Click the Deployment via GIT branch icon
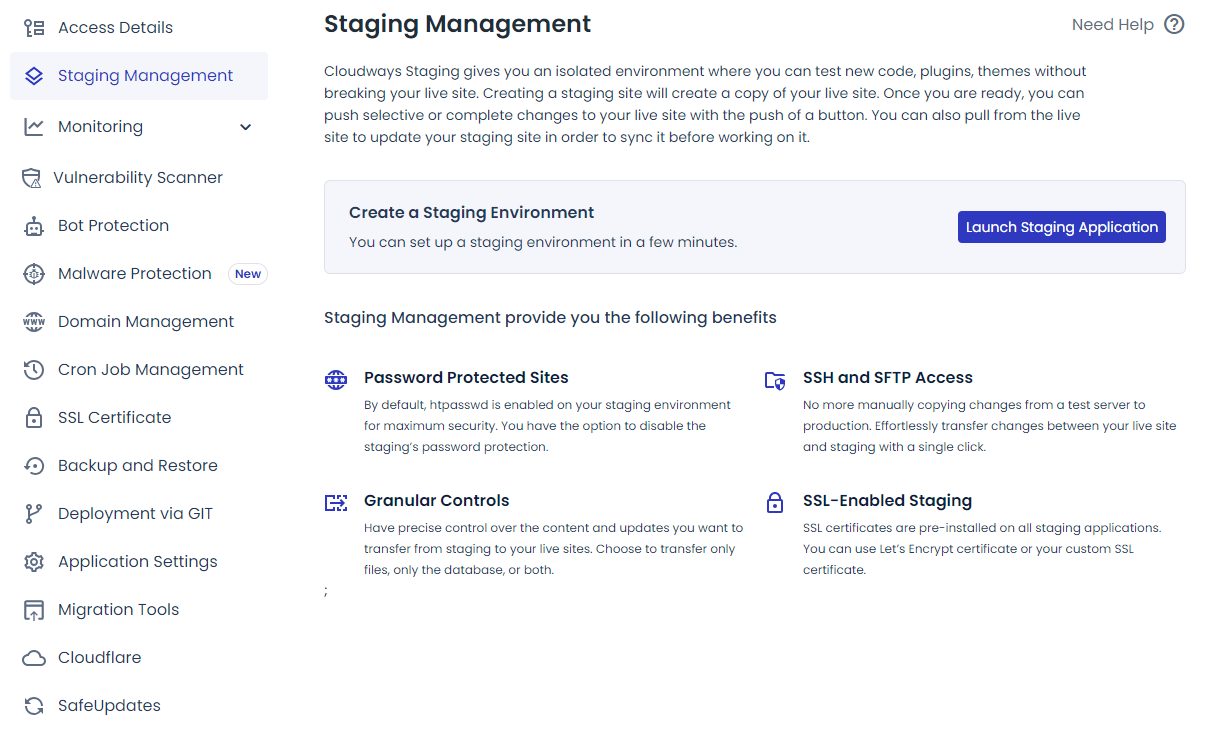 34,514
